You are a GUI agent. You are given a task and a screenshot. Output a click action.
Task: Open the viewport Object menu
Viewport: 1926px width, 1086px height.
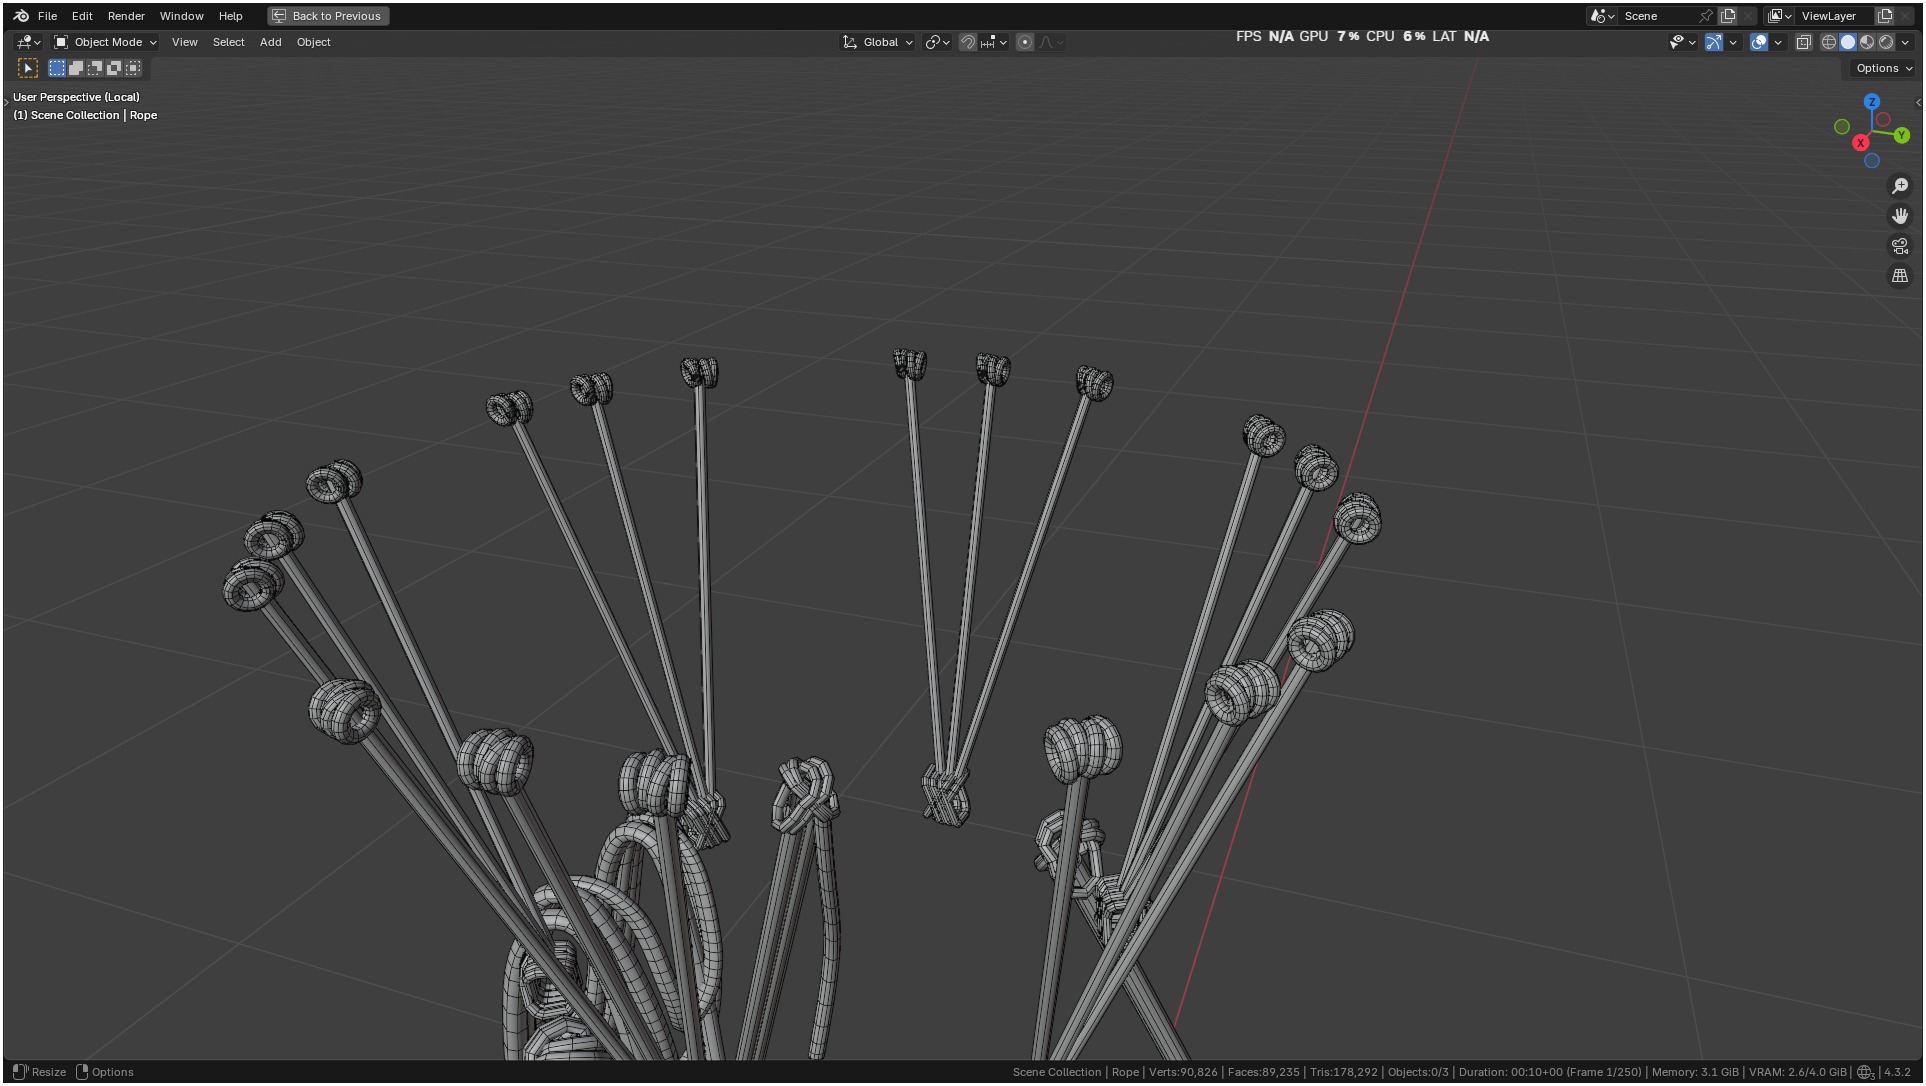pos(313,42)
